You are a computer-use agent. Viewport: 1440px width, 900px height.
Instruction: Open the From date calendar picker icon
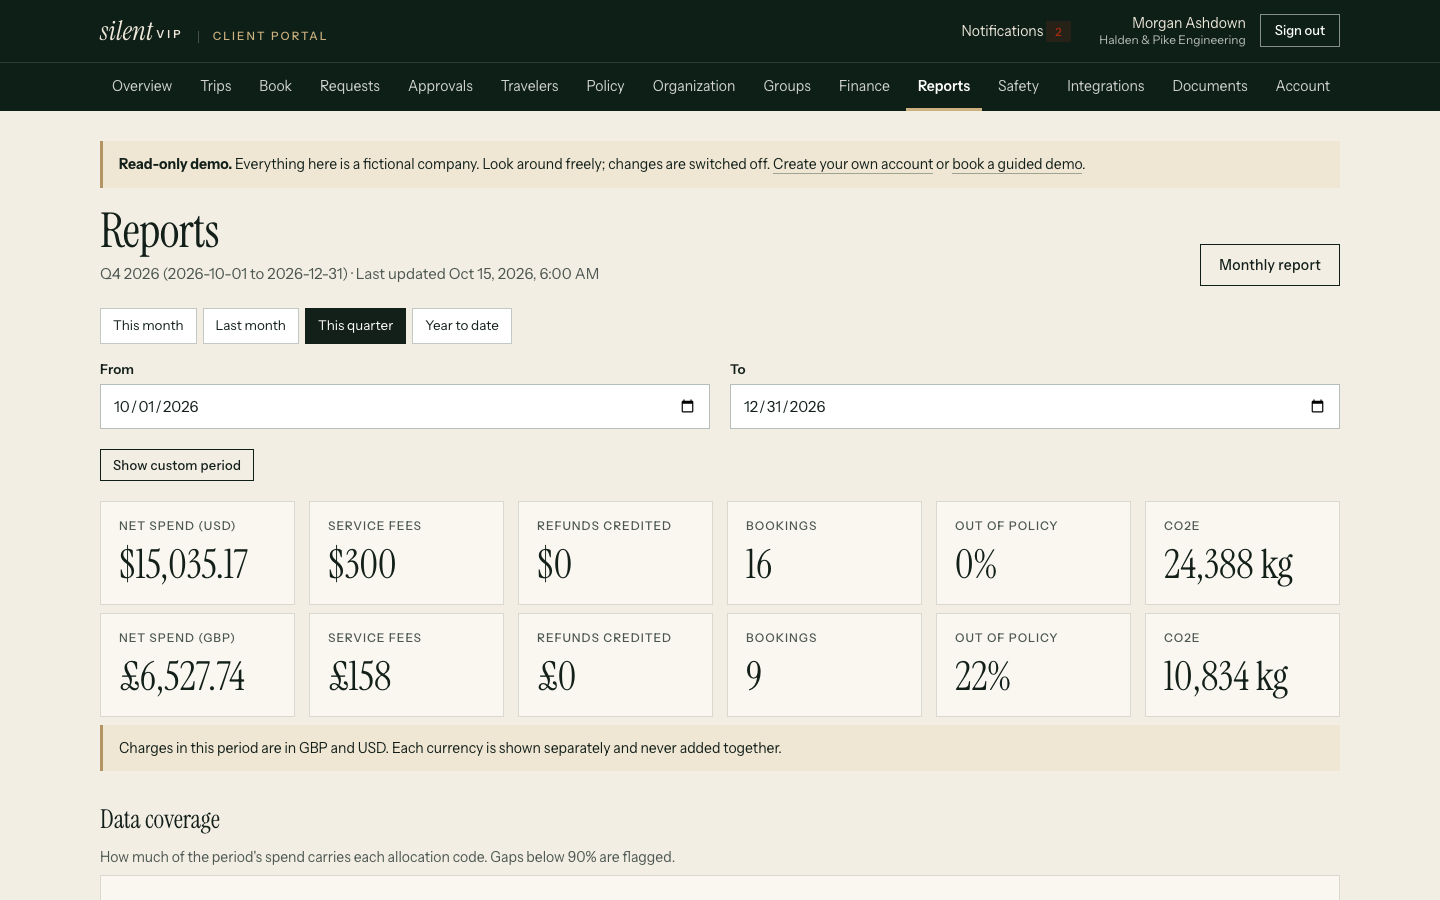coord(687,406)
